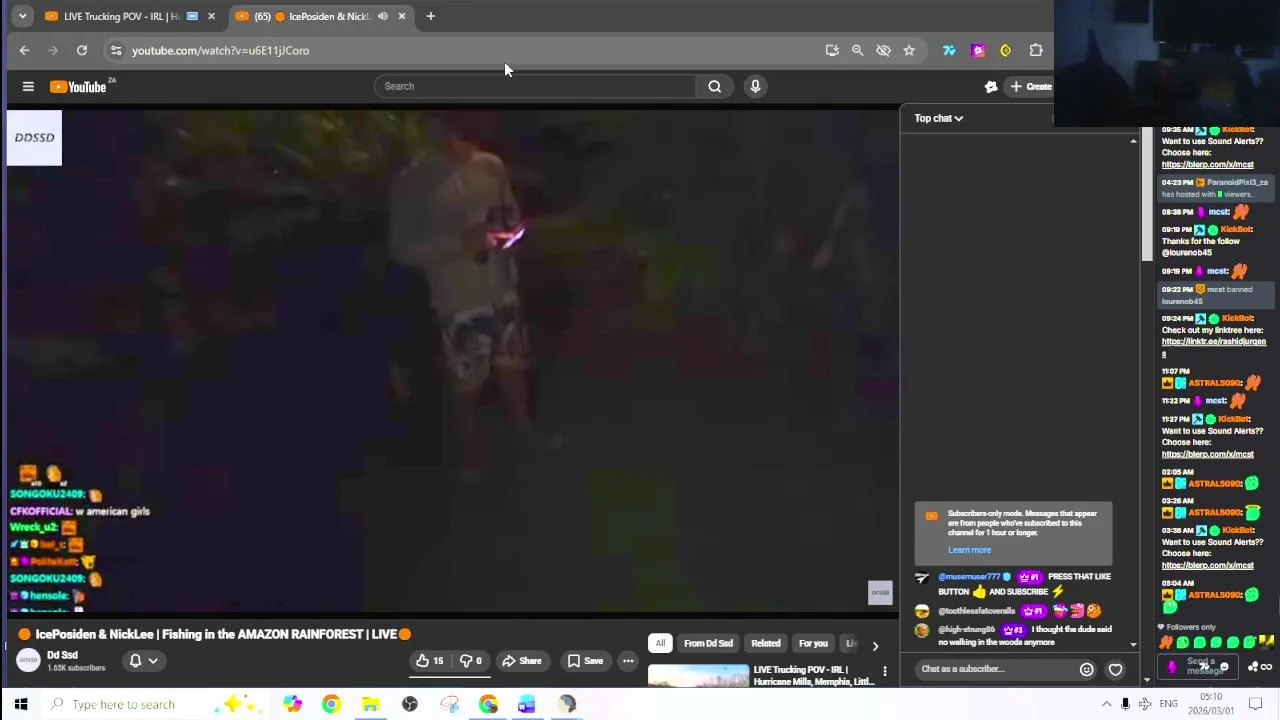The height and width of the screenshot is (720, 1280).
Task: Open LIVE Trucking POV recommended thumbnail
Action: [698, 677]
